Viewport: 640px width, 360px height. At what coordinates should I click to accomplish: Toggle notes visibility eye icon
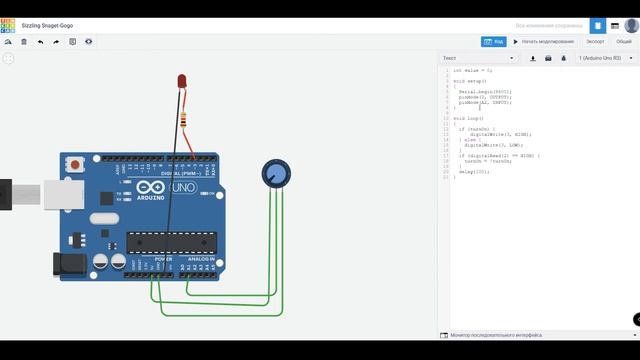(89, 42)
